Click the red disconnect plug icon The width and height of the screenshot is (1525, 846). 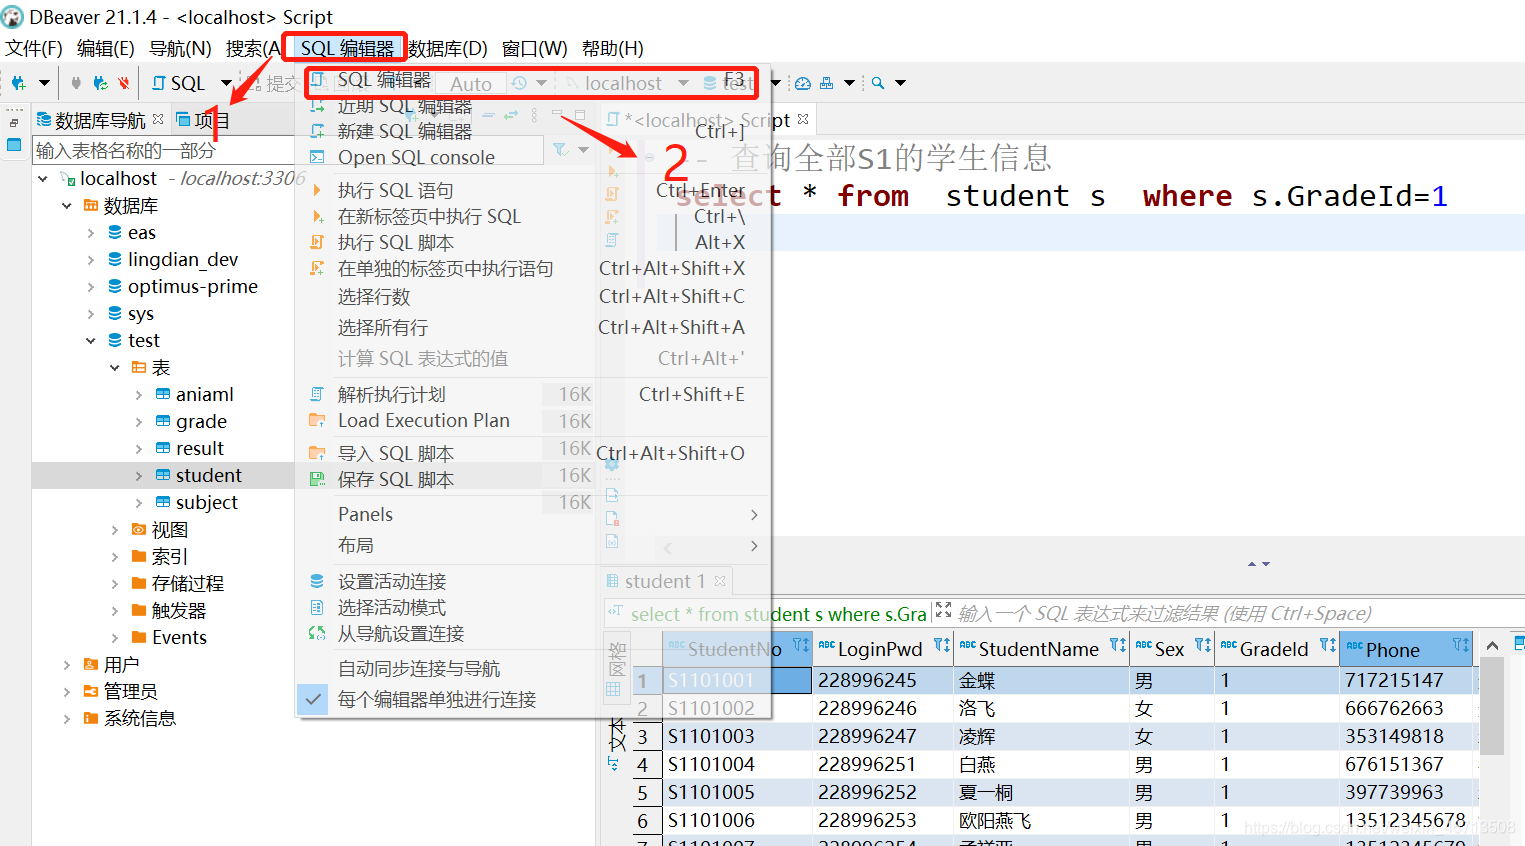(x=124, y=83)
